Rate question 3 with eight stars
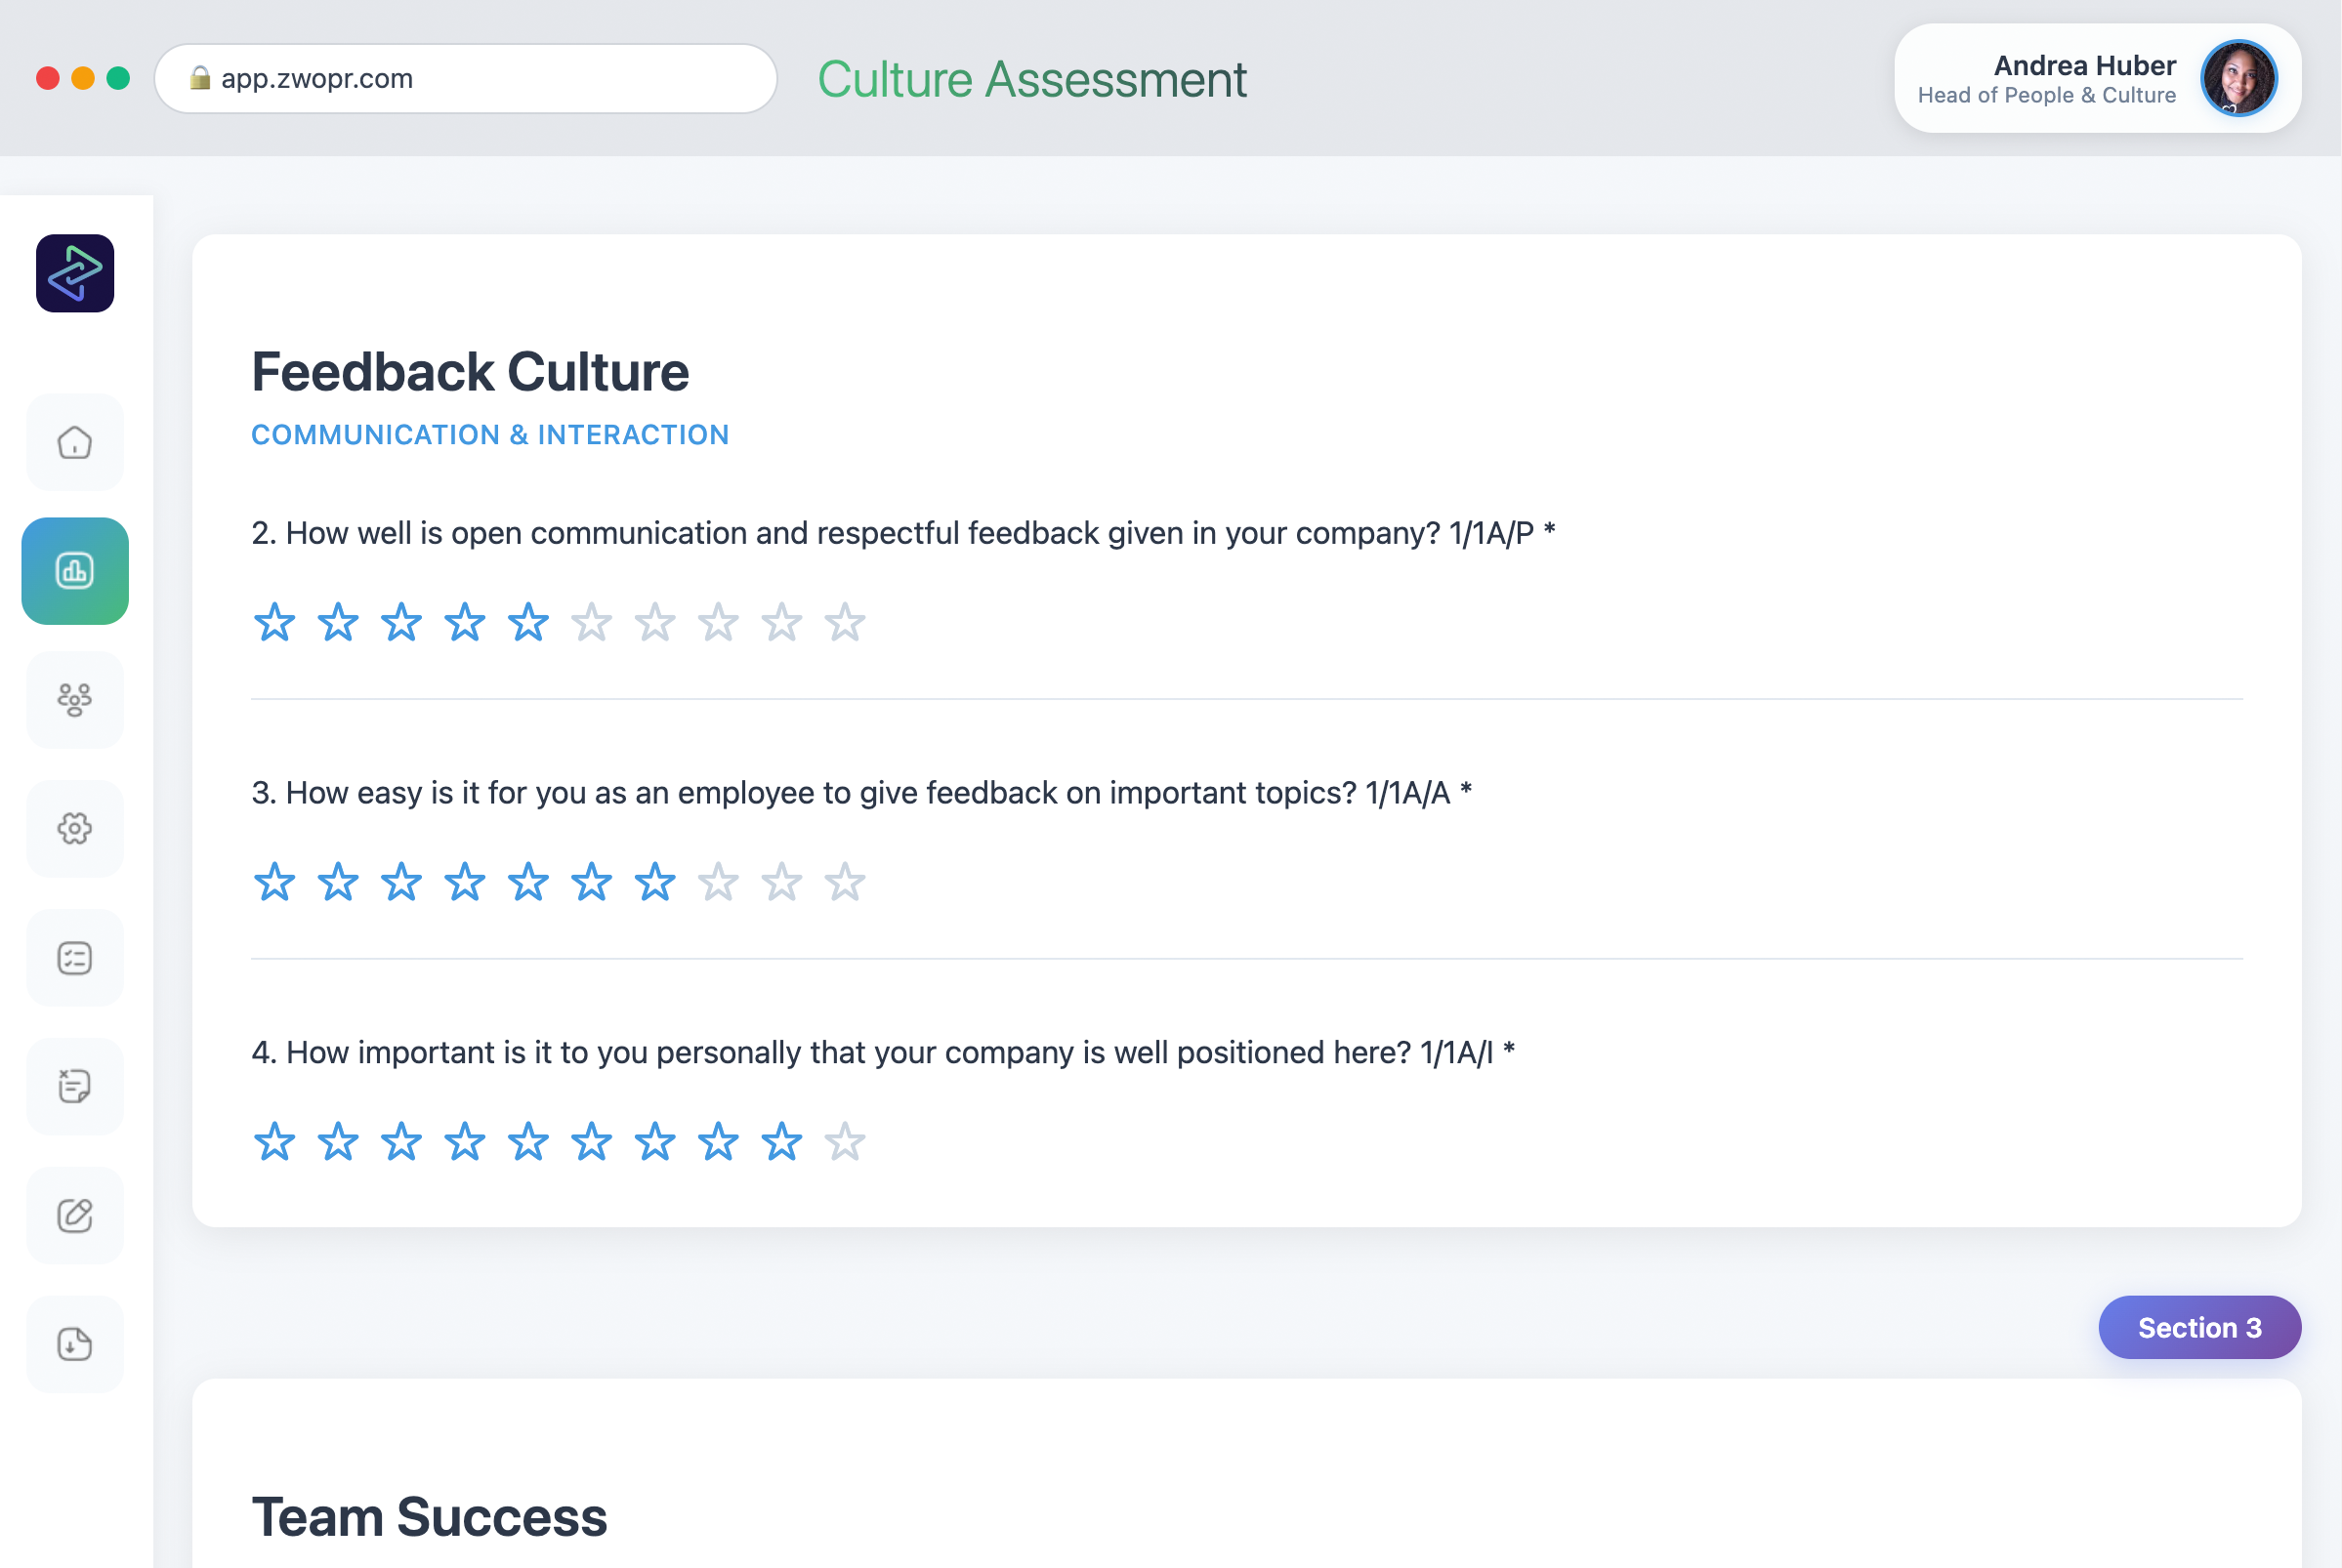The image size is (2342, 1568). pyautogui.click(x=718, y=883)
